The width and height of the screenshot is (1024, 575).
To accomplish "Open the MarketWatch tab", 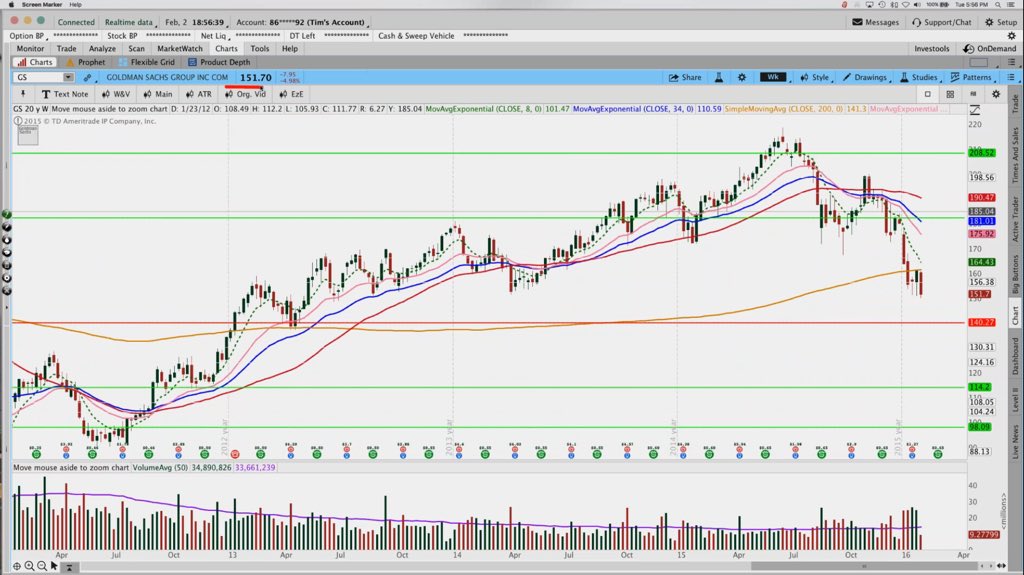I will coord(180,48).
